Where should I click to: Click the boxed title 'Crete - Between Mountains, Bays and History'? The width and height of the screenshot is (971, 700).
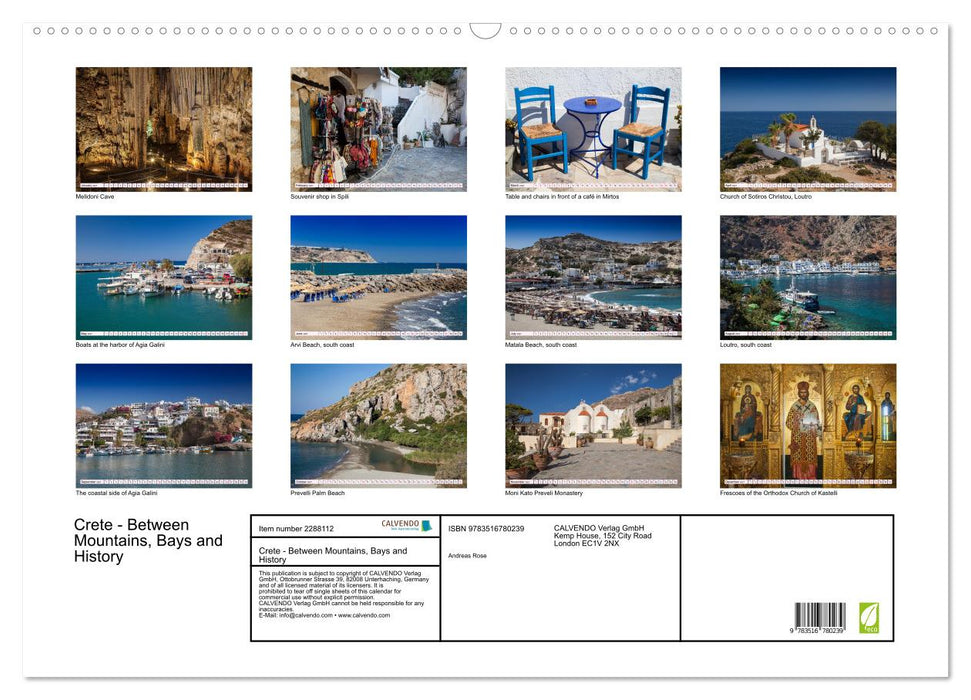coord(333,554)
